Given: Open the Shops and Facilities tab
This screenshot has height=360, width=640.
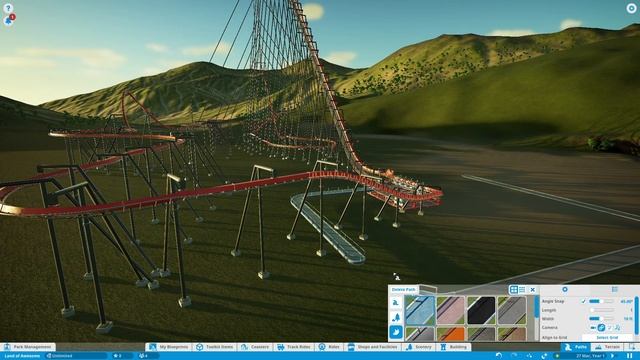Looking at the screenshot, I should point(373,347).
